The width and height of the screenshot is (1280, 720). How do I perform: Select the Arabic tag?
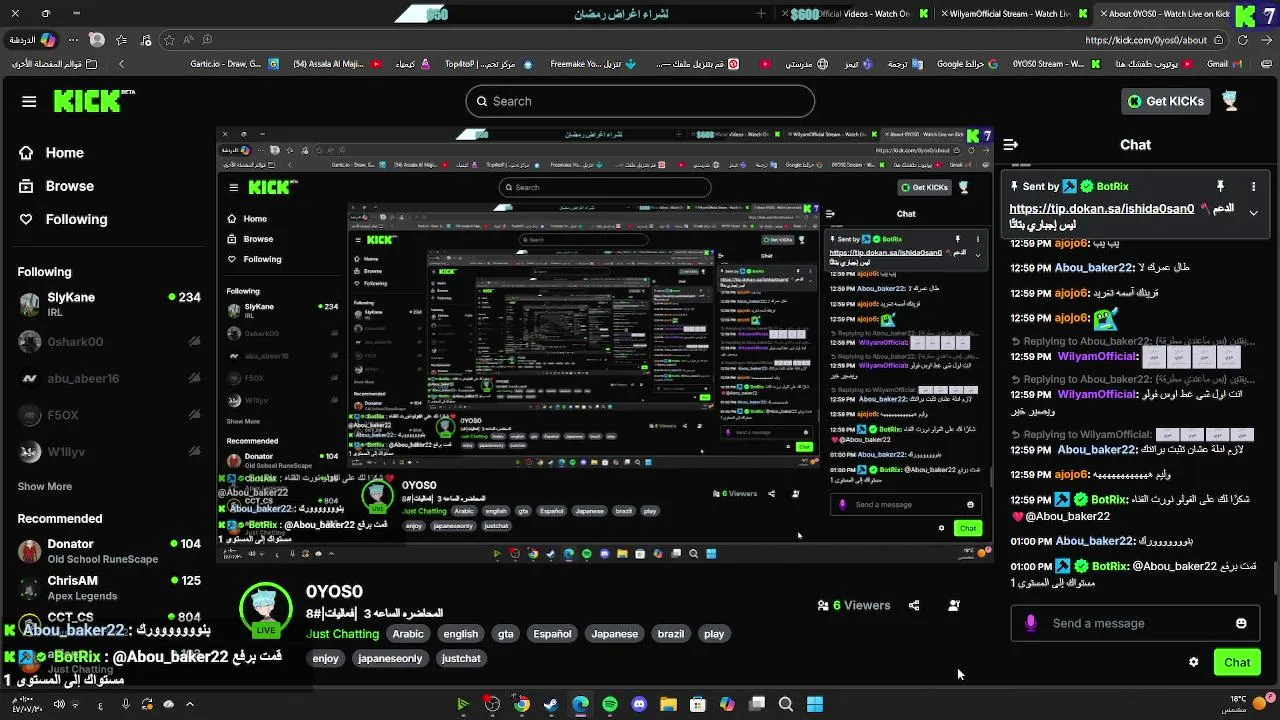tap(408, 634)
